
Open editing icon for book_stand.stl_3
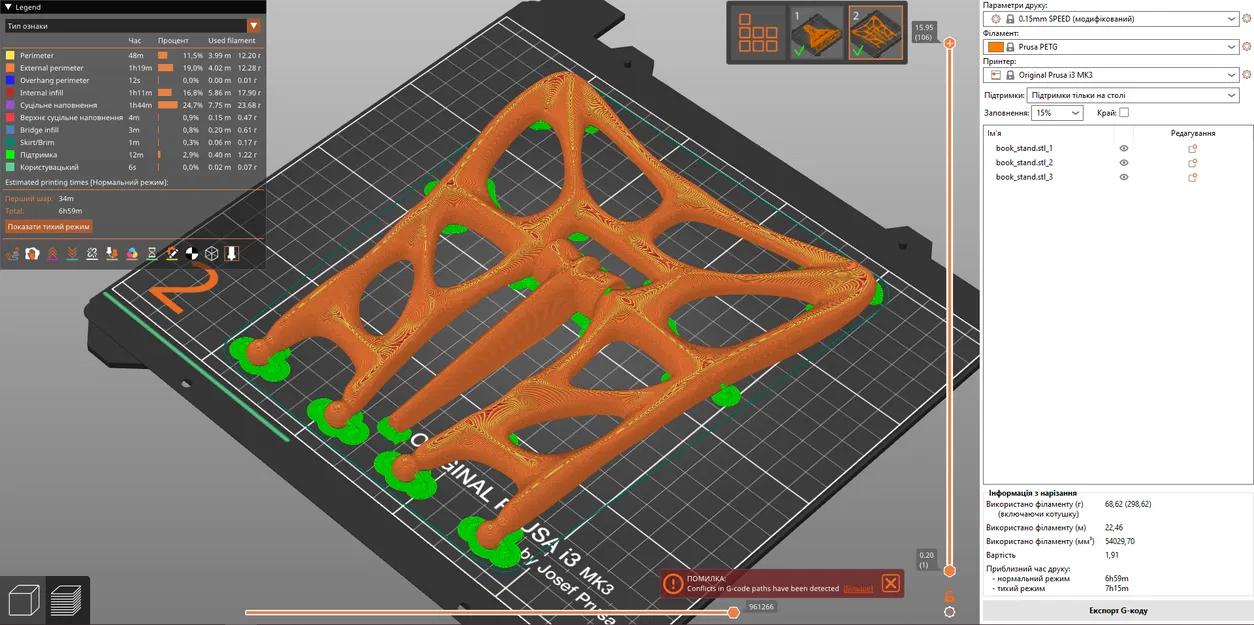click(x=1192, y=177)
